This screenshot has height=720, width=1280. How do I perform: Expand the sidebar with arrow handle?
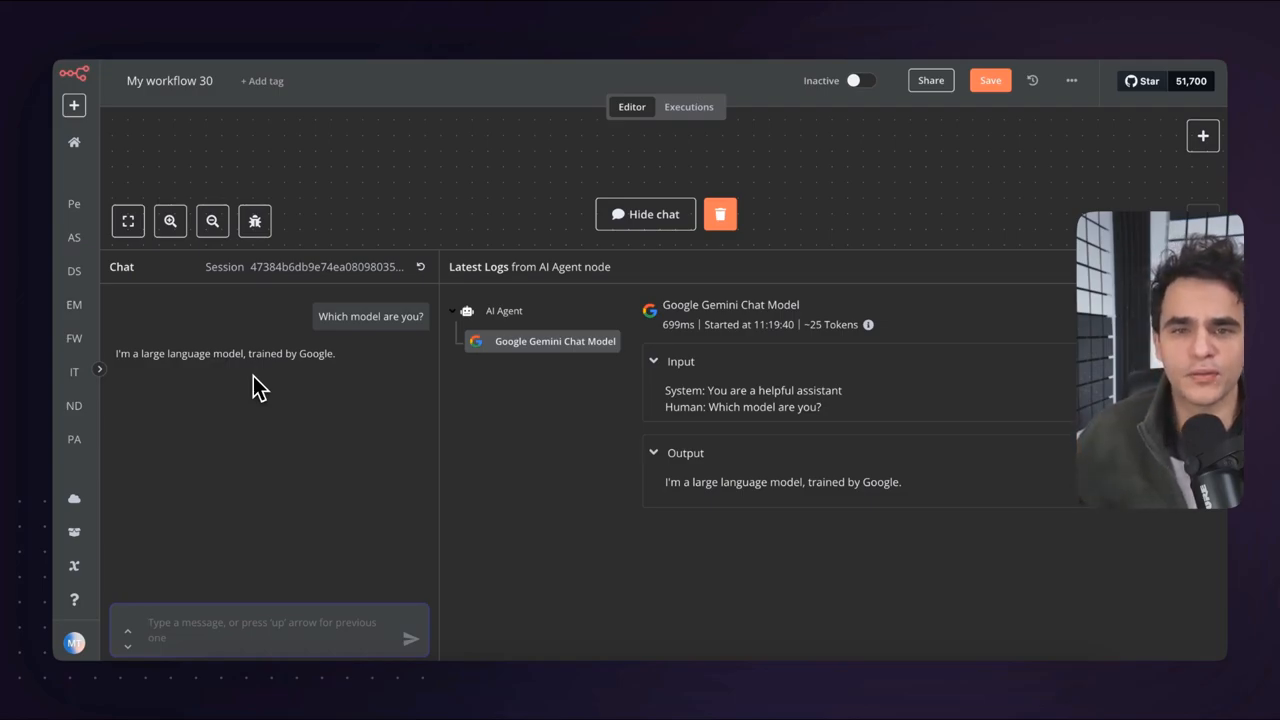[99, 369]
